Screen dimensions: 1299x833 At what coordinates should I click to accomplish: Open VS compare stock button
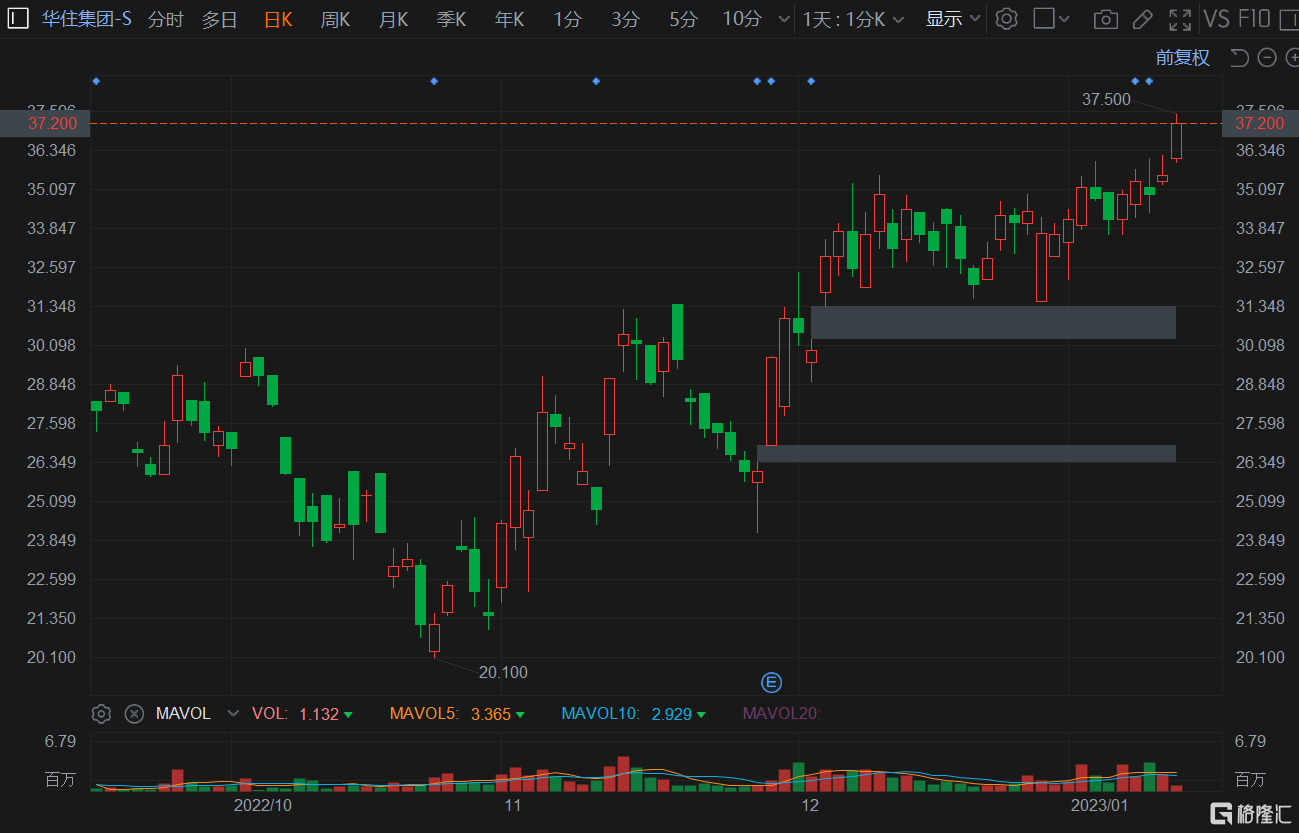pos(1217,19)
